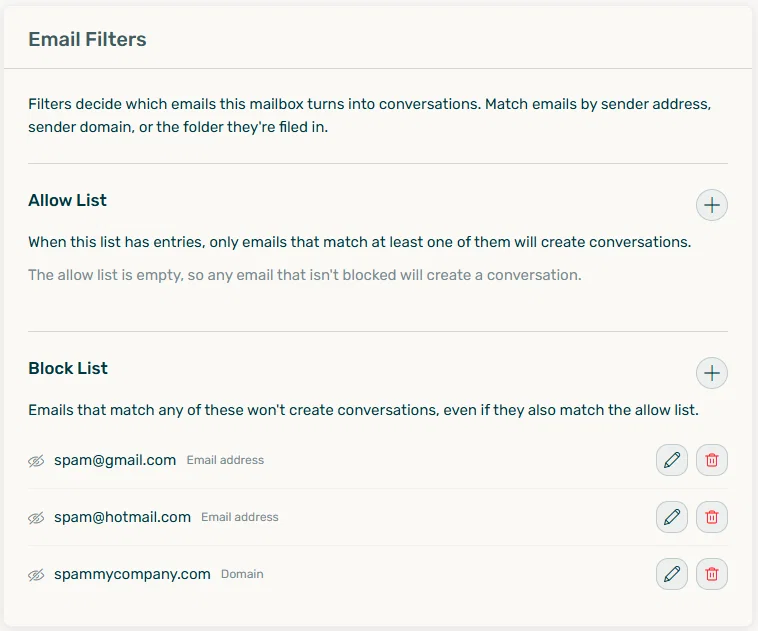
Task: Select the spam@hotmail.com entry text
Action: click(122, 517)
